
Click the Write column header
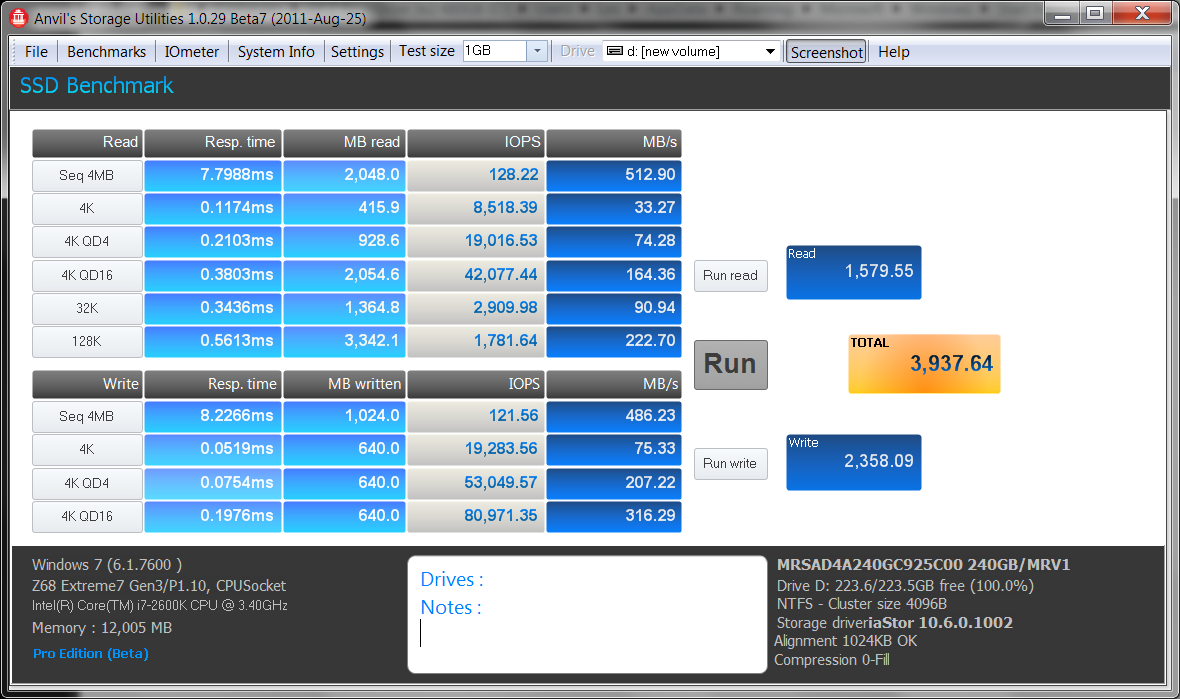tap(87, 384)
